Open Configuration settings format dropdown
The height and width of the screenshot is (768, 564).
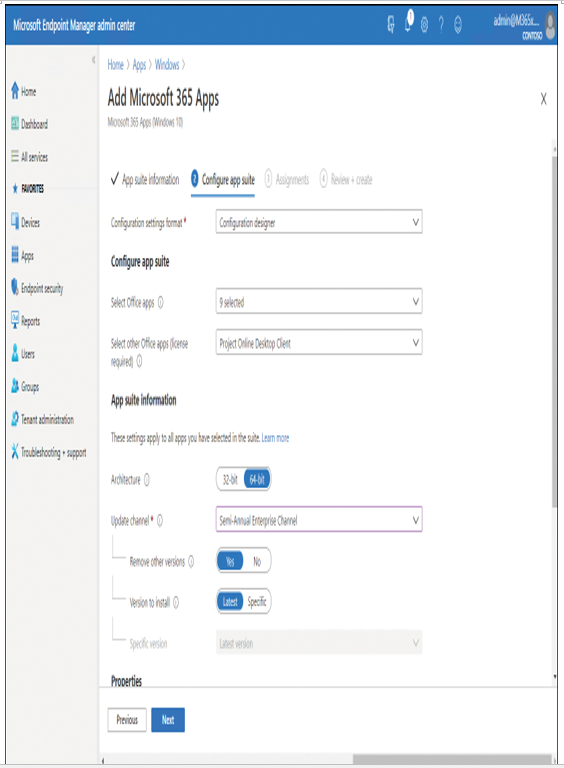coord(319,222)
